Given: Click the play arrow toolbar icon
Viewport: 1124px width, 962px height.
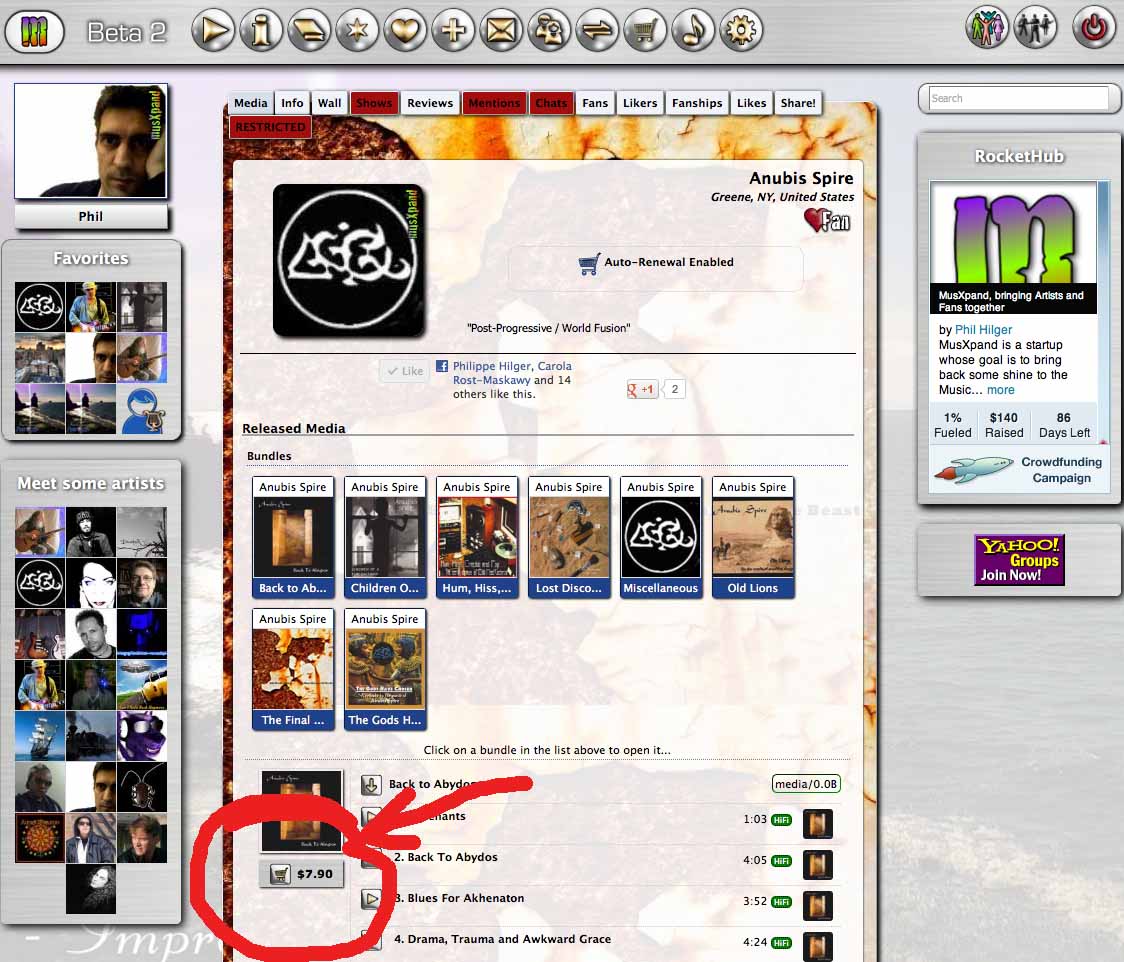Looking at the screenshot, I should point(213,30).
